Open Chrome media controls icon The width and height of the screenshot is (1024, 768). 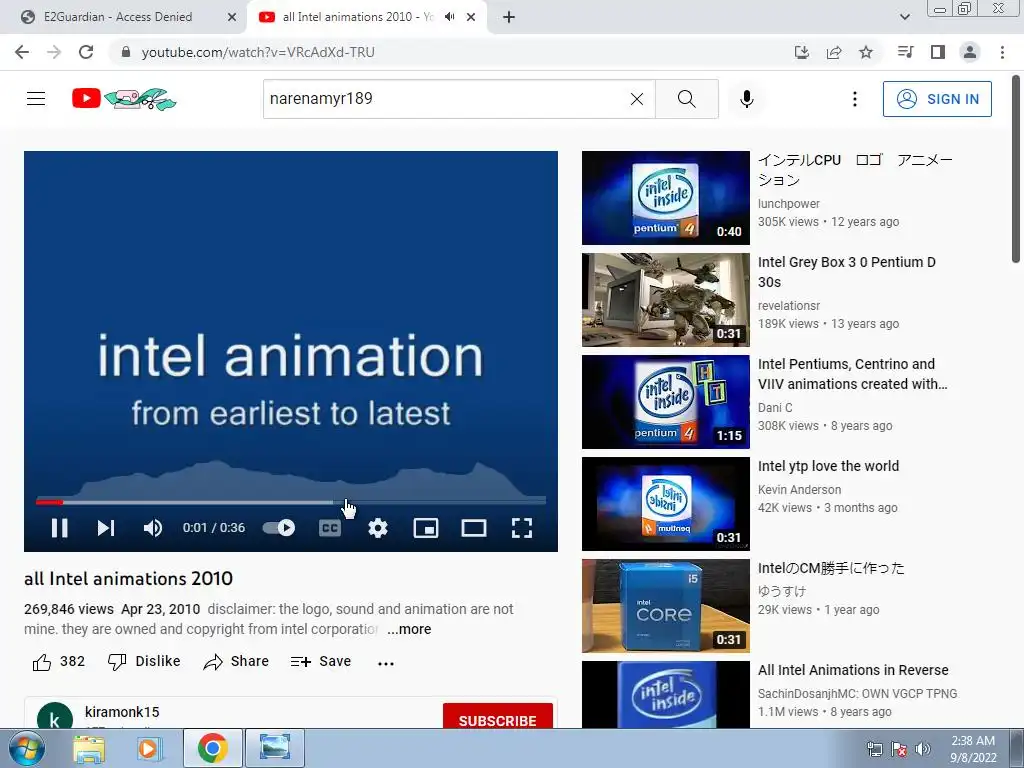[x=905, y=52]
